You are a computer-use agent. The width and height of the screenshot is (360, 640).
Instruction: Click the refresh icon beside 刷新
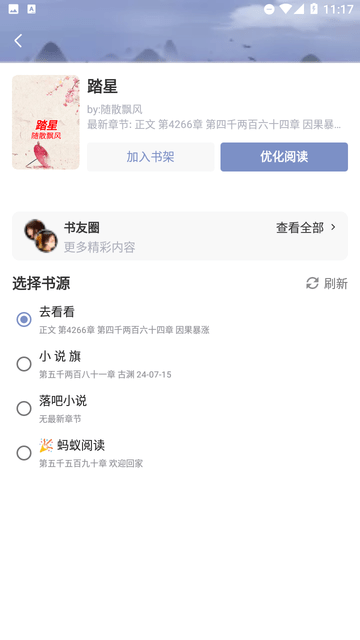[312, 283]
